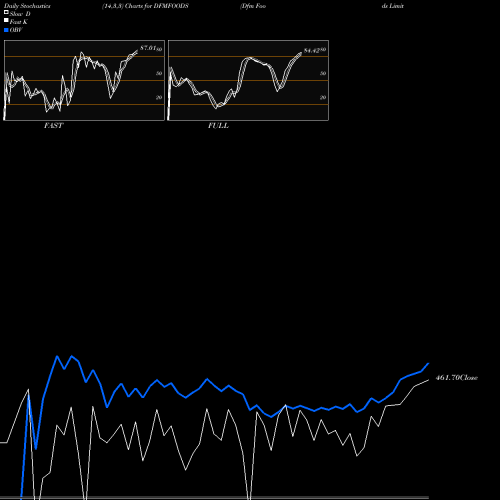Select the 'OBV' legend label
The height and width of the screenshot is (500, 500).
16,30
